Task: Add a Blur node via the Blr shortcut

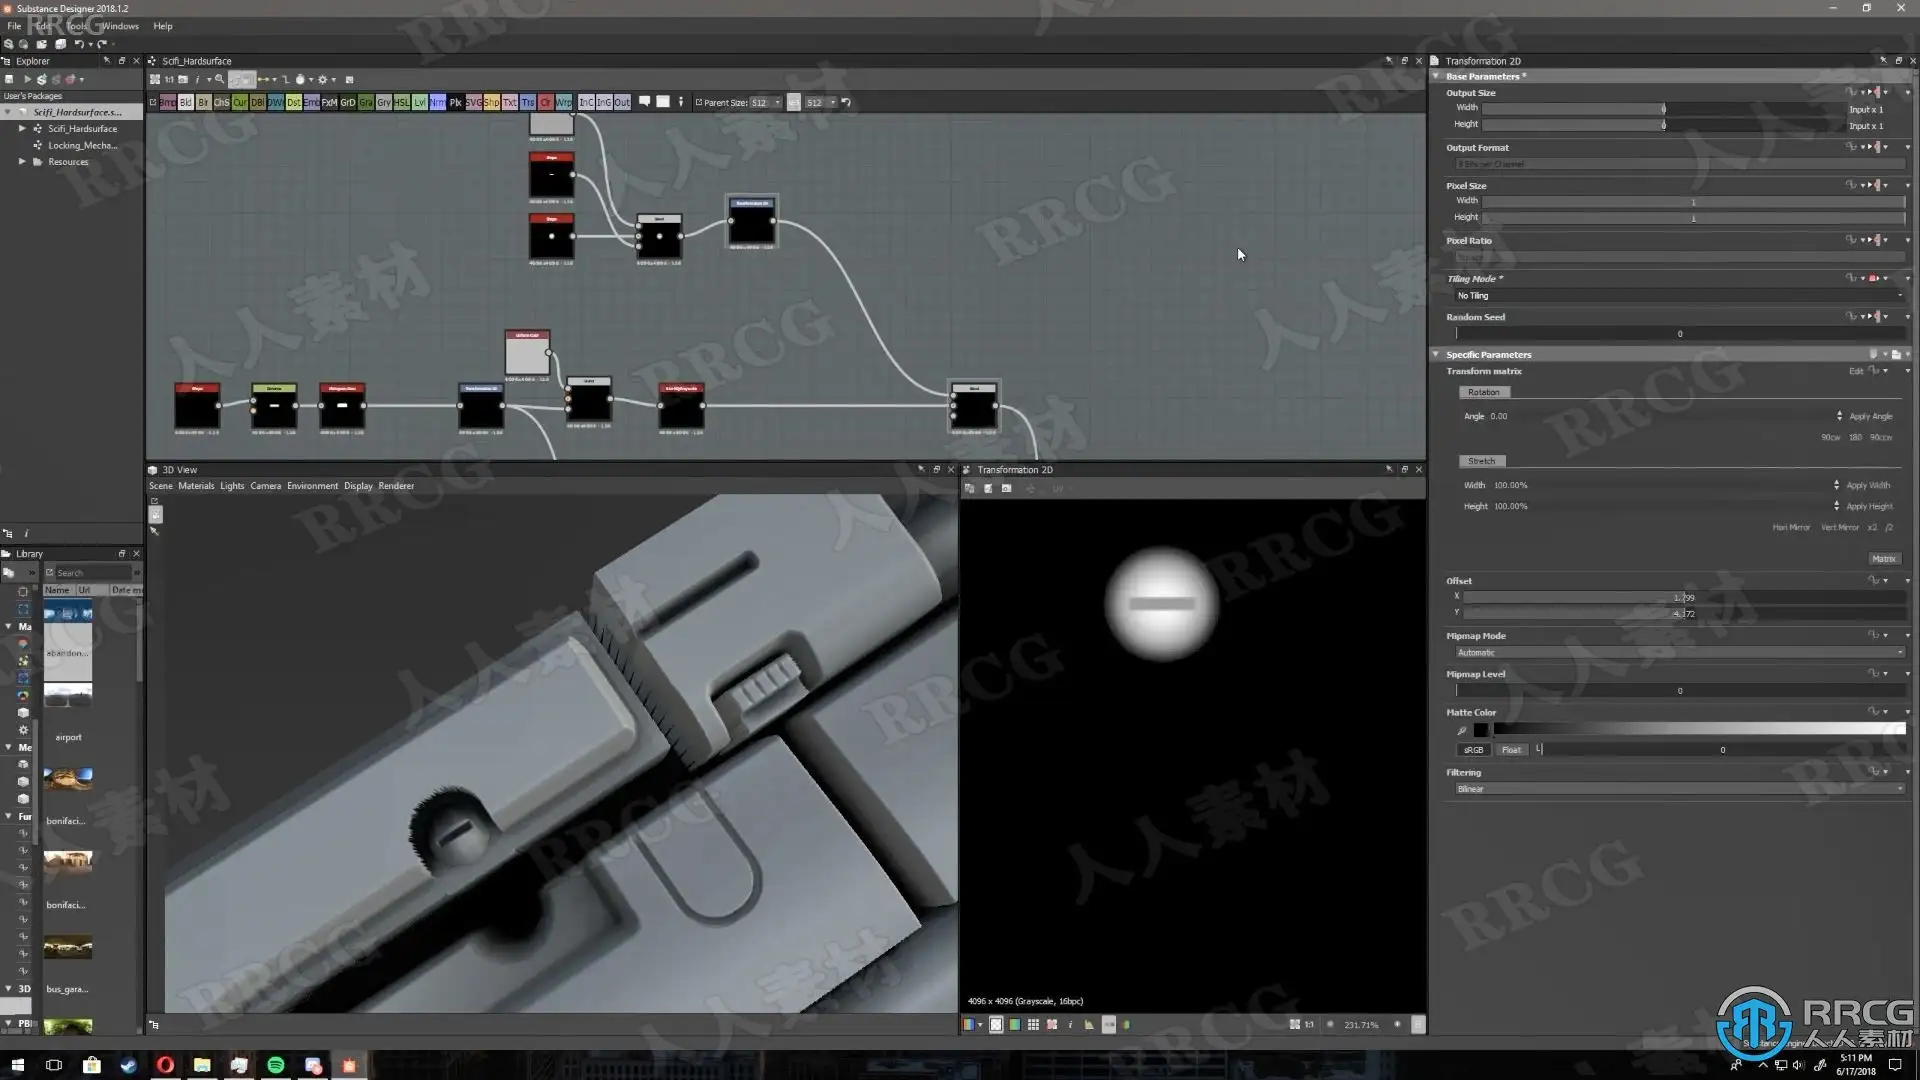Action: 203,102
